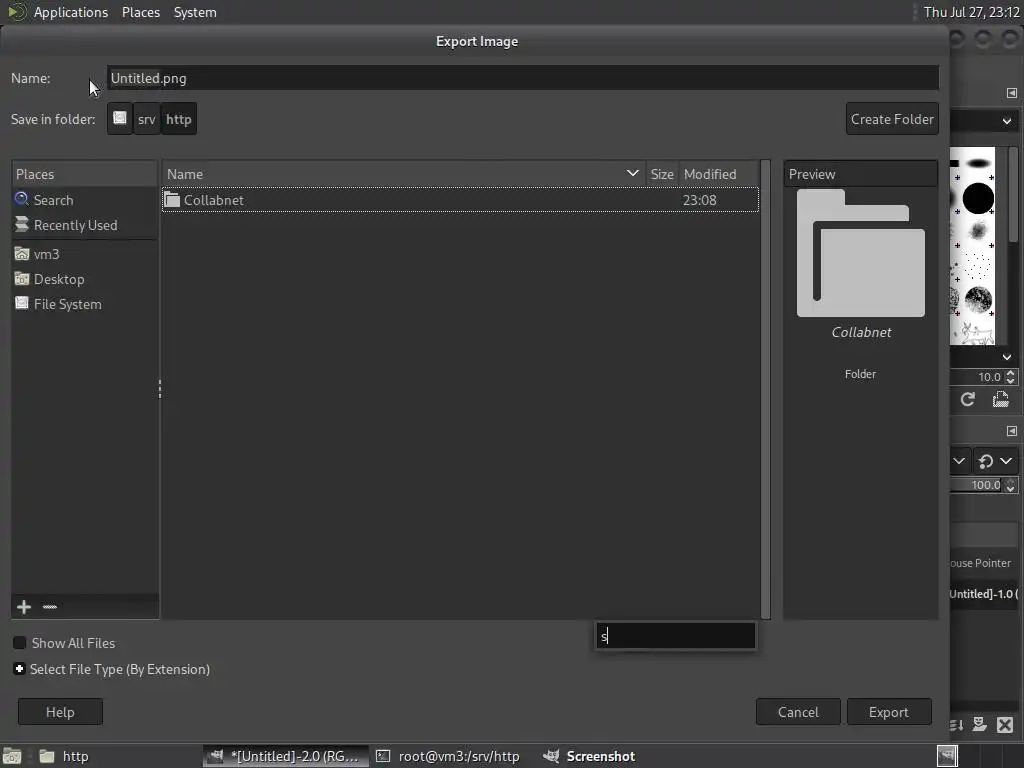Click the Untitled-1.0 image entry in GIMP dock
This screenshot has width=1024, height=768.
[x=984, y=594]
